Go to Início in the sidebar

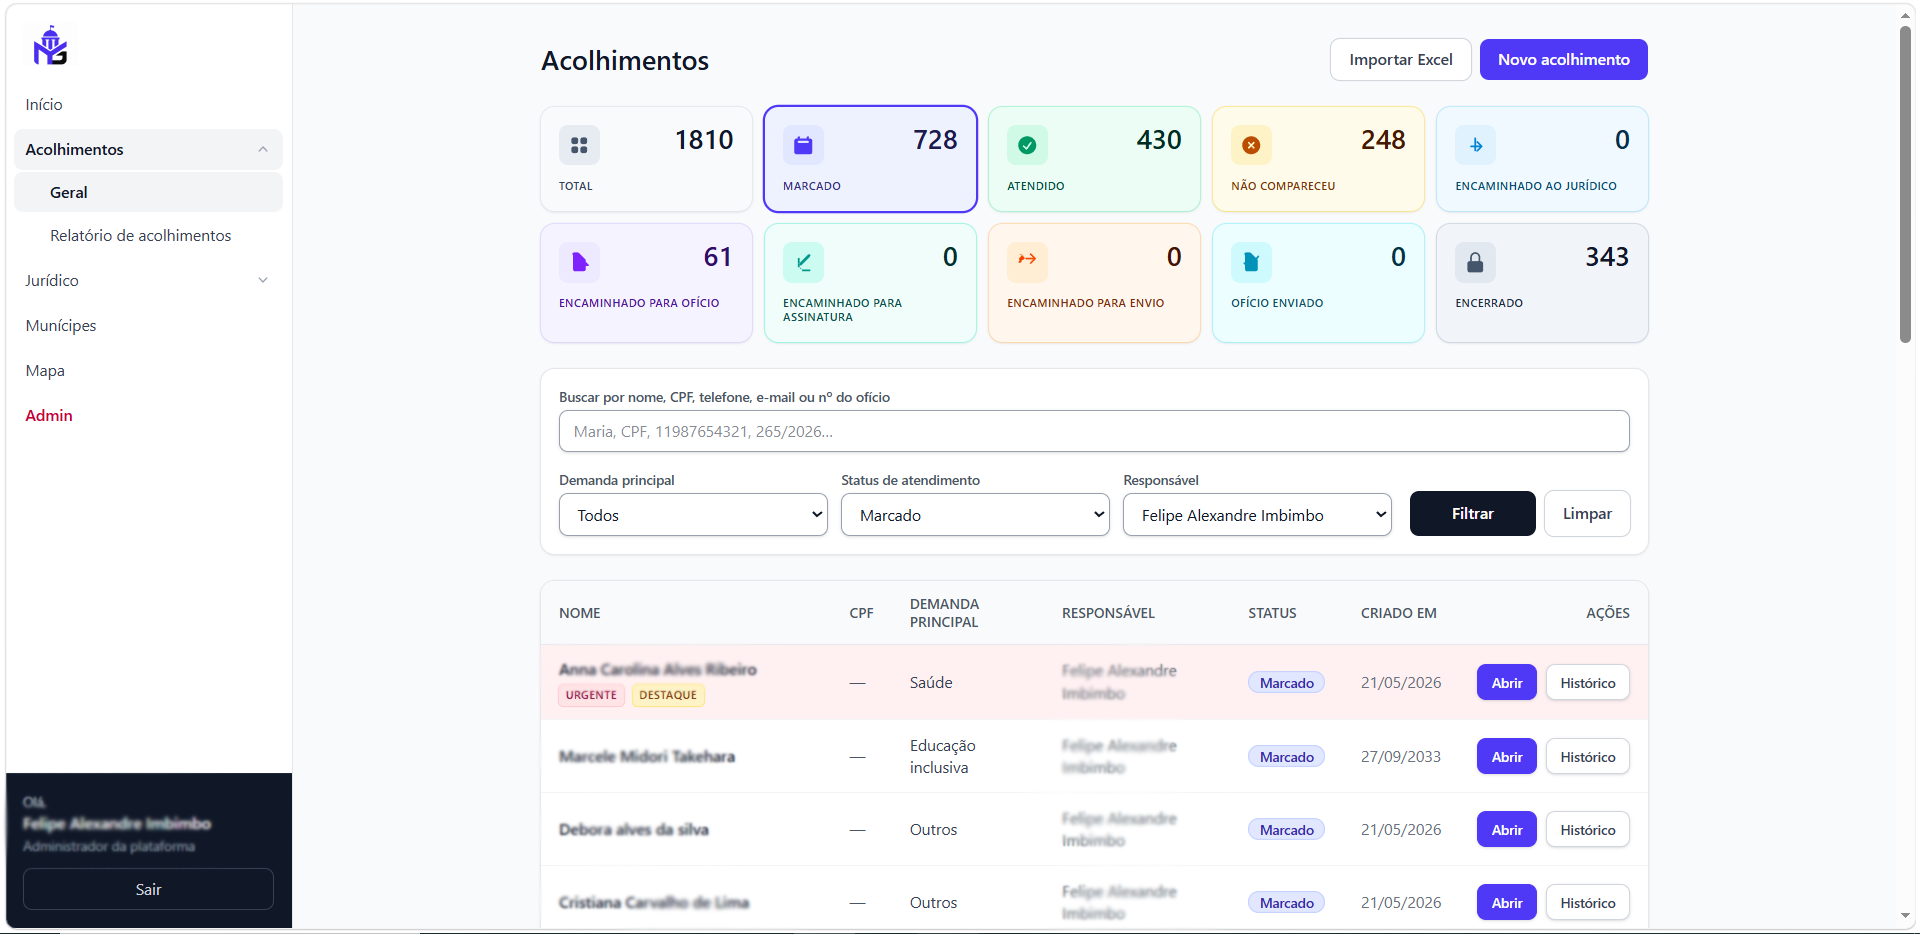44,104
